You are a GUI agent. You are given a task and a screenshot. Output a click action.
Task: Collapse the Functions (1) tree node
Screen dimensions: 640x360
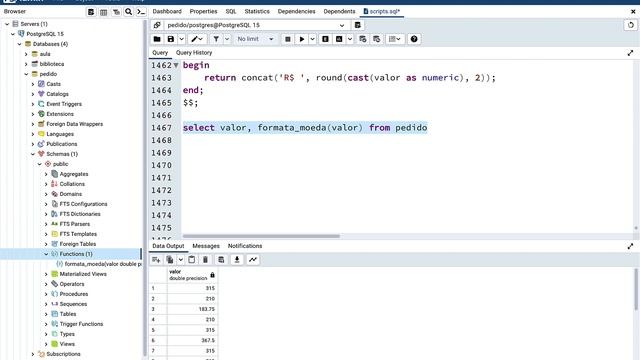[46, 254]
